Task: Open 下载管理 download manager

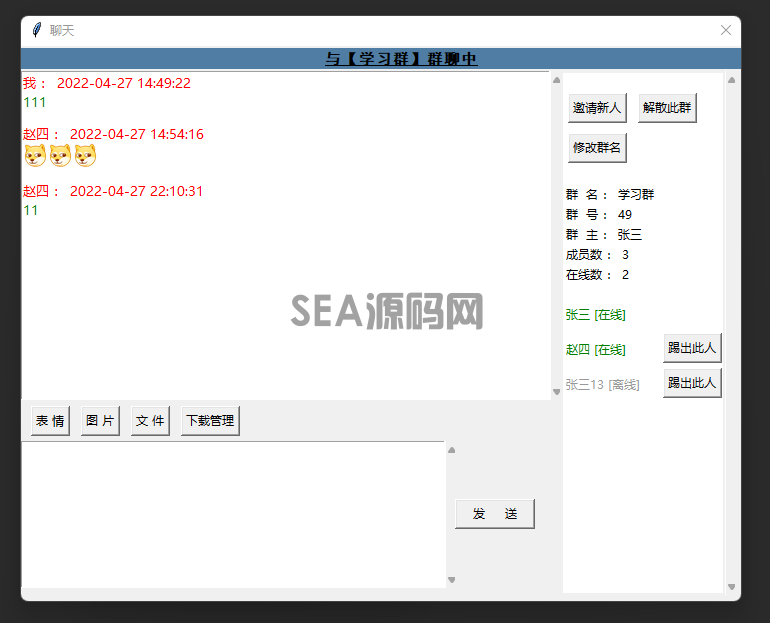Action: (x=210, y=421)
